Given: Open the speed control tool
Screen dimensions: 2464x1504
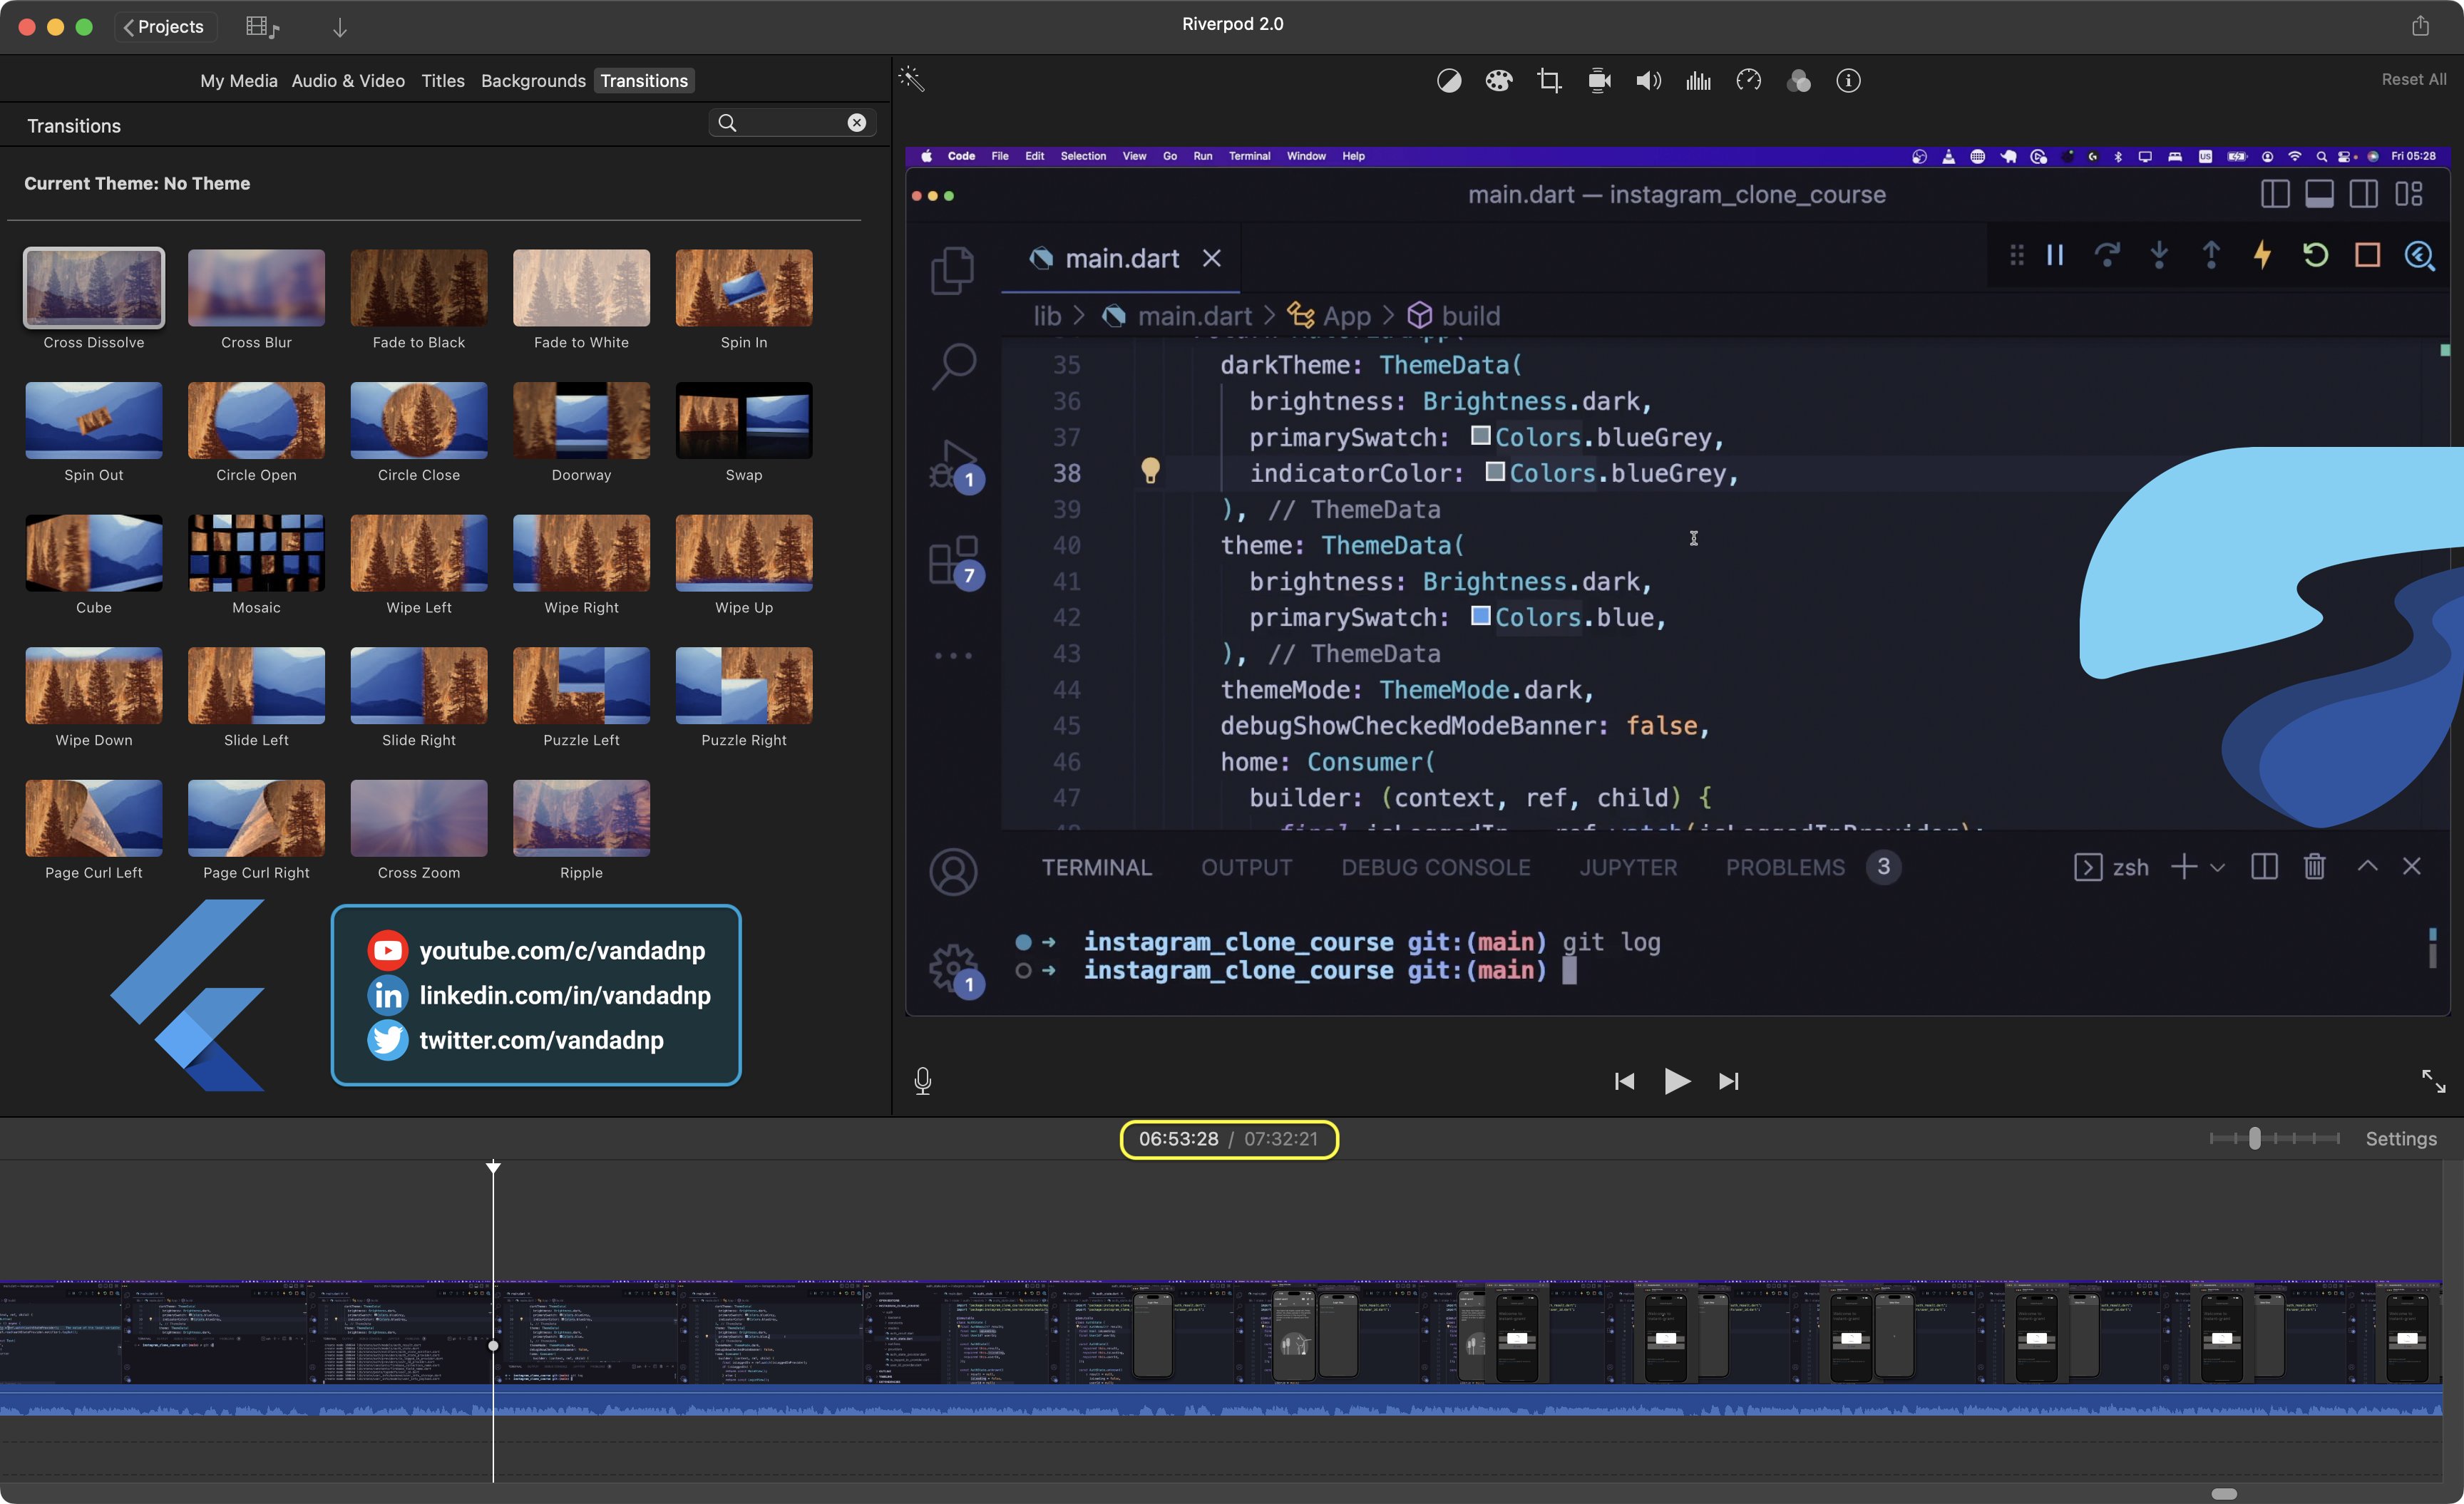Looking at the screenshot, I should pyautogui.click(x=1748, y=81).
